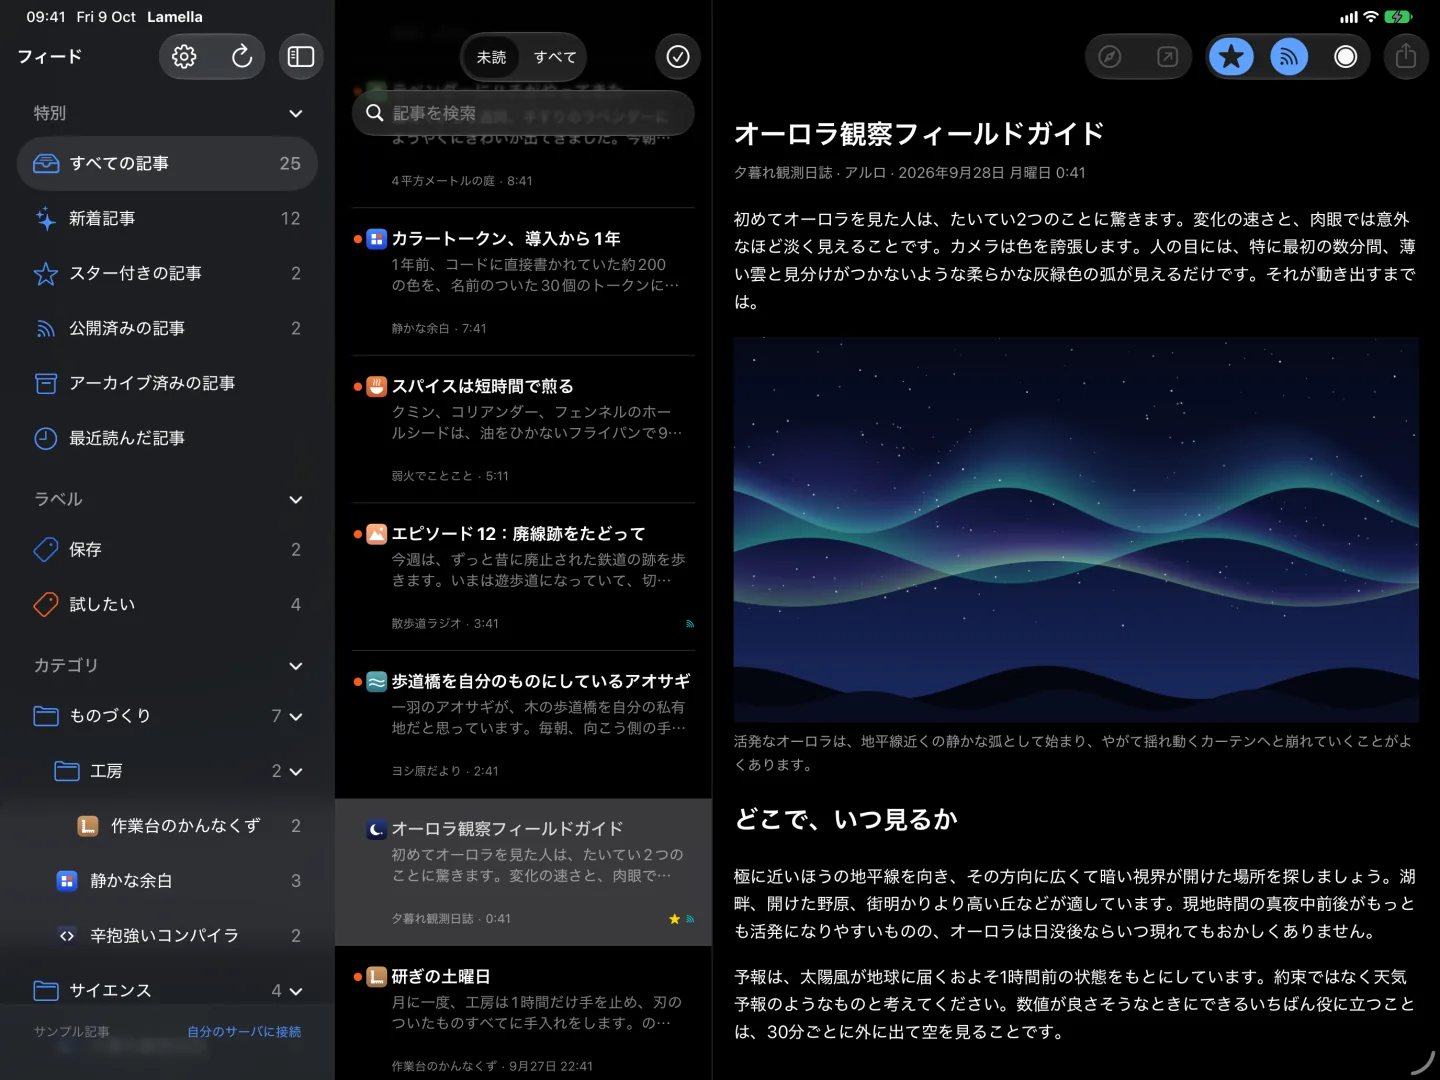The width and height of the screenshot is (1440, 1080).
Task: Open アーカイブ済みの記事 list
Action: tap(167, 383)
